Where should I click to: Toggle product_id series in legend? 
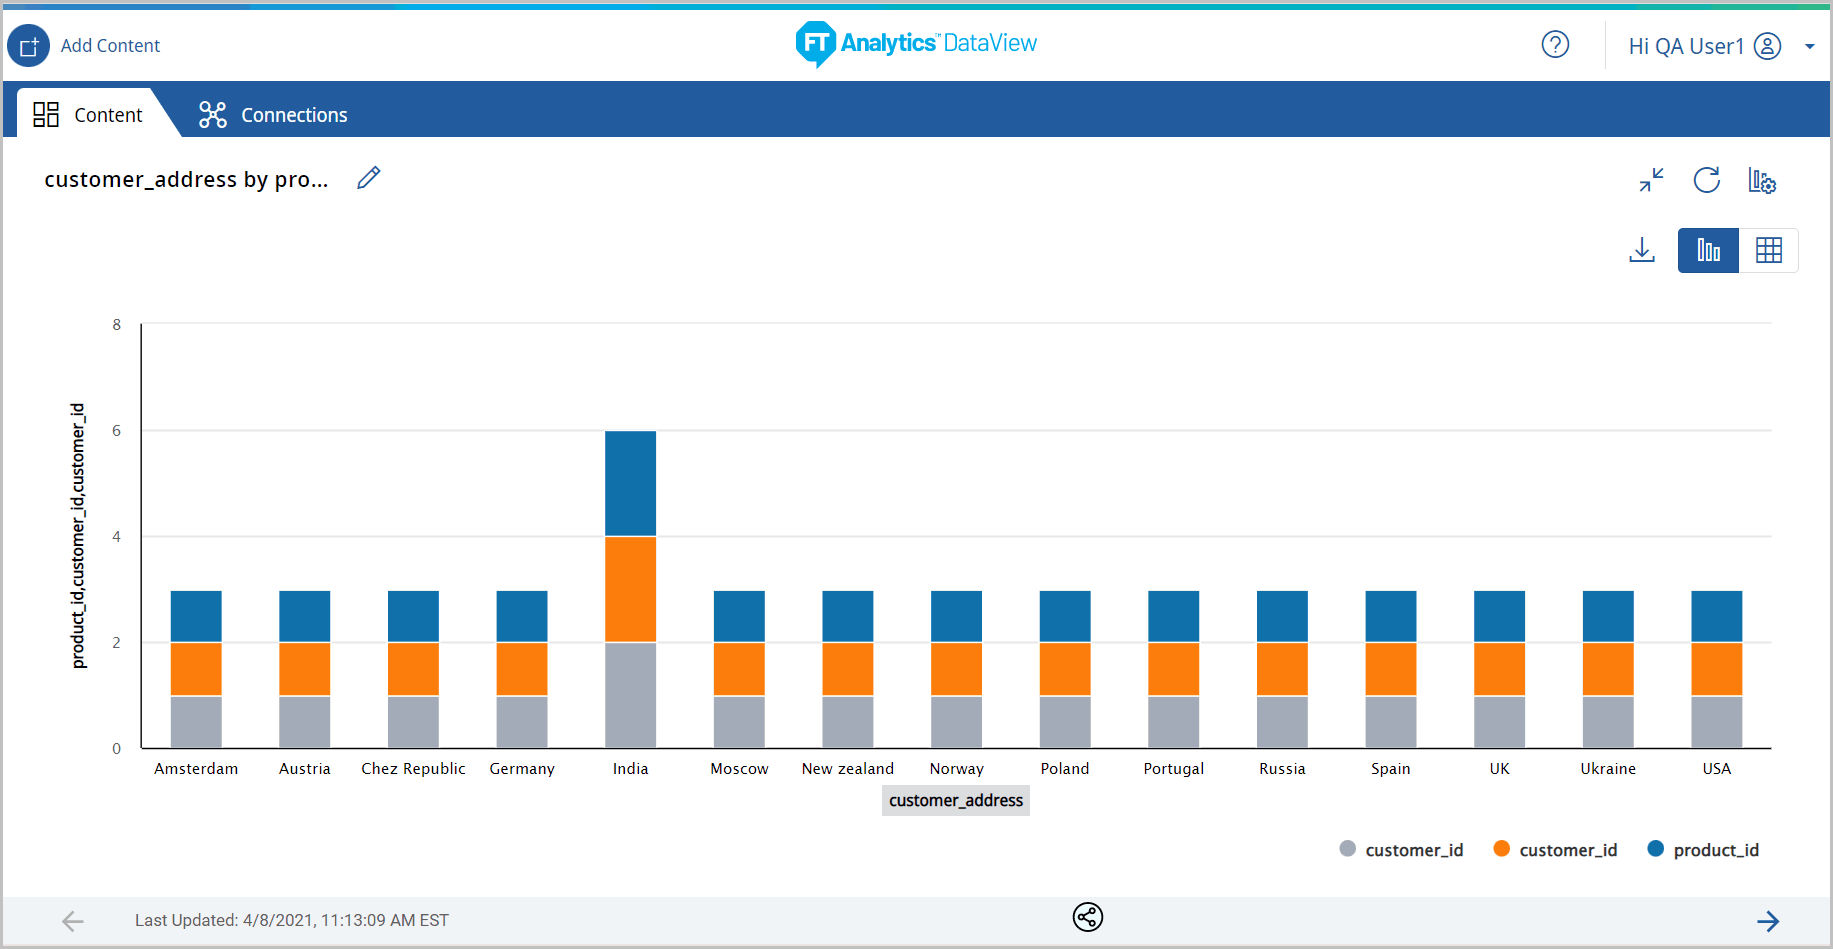tap(1715, 850)
